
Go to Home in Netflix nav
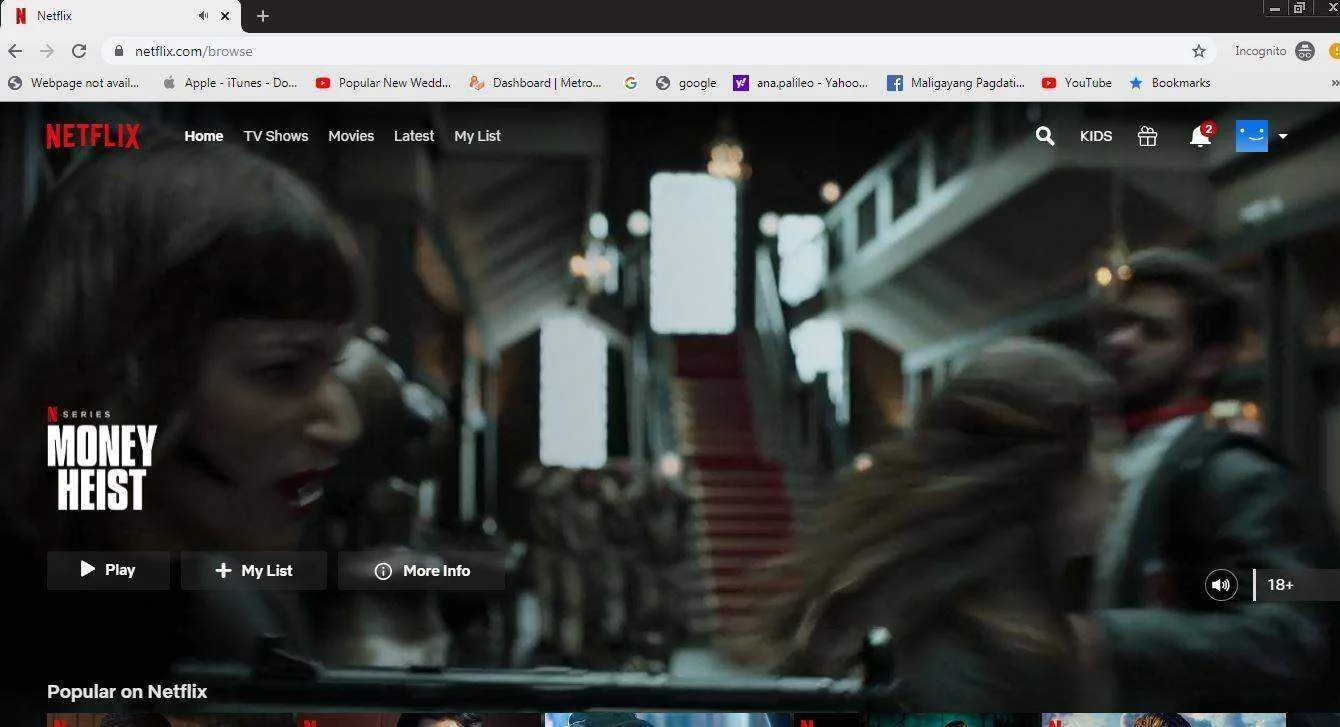204,136
